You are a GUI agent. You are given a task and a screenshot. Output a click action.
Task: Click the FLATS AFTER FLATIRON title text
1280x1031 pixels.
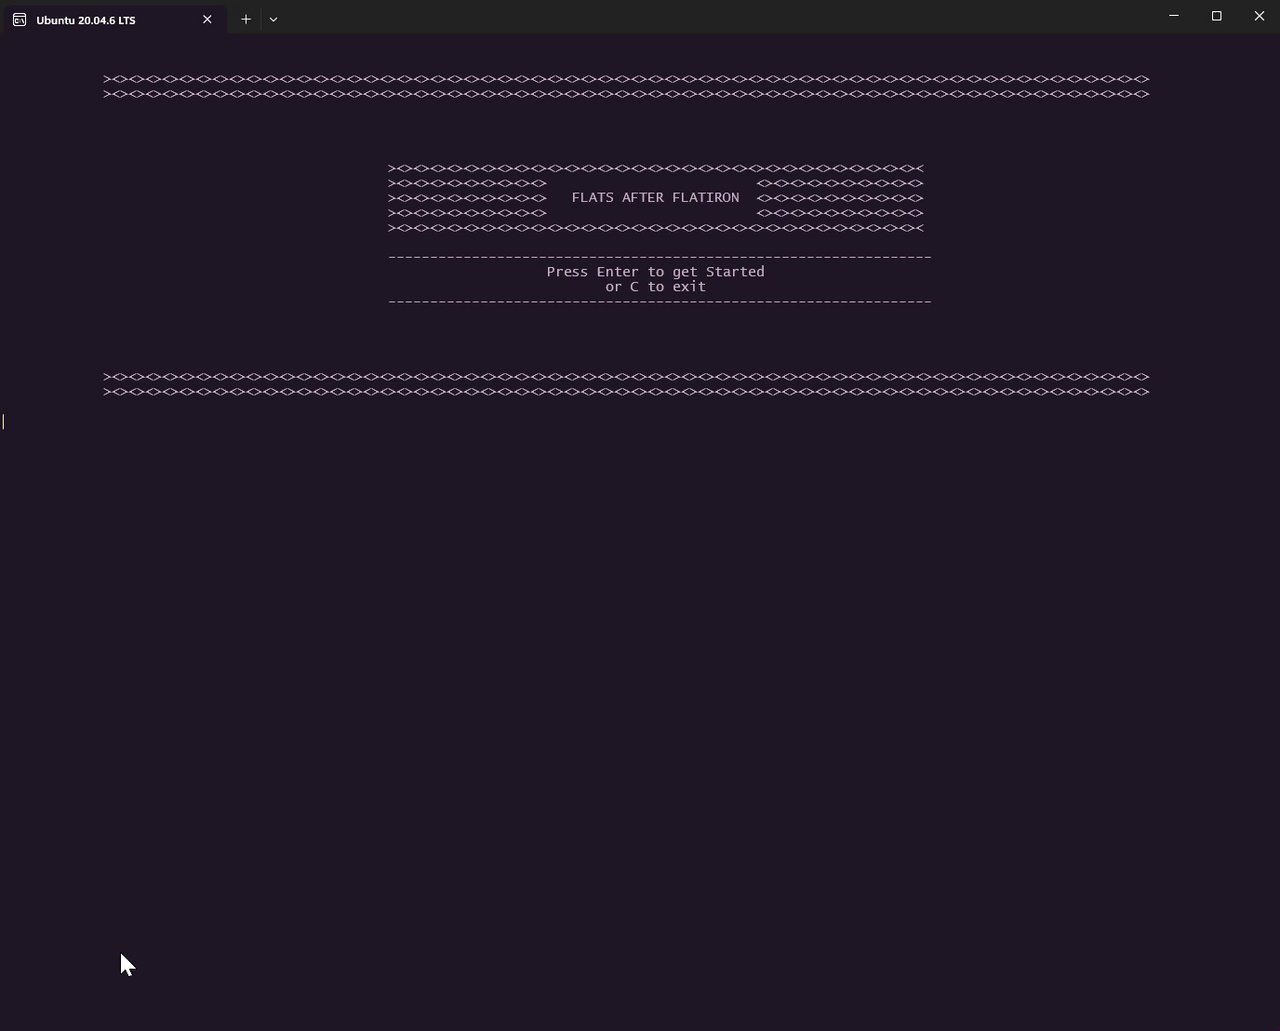[655, 198]
